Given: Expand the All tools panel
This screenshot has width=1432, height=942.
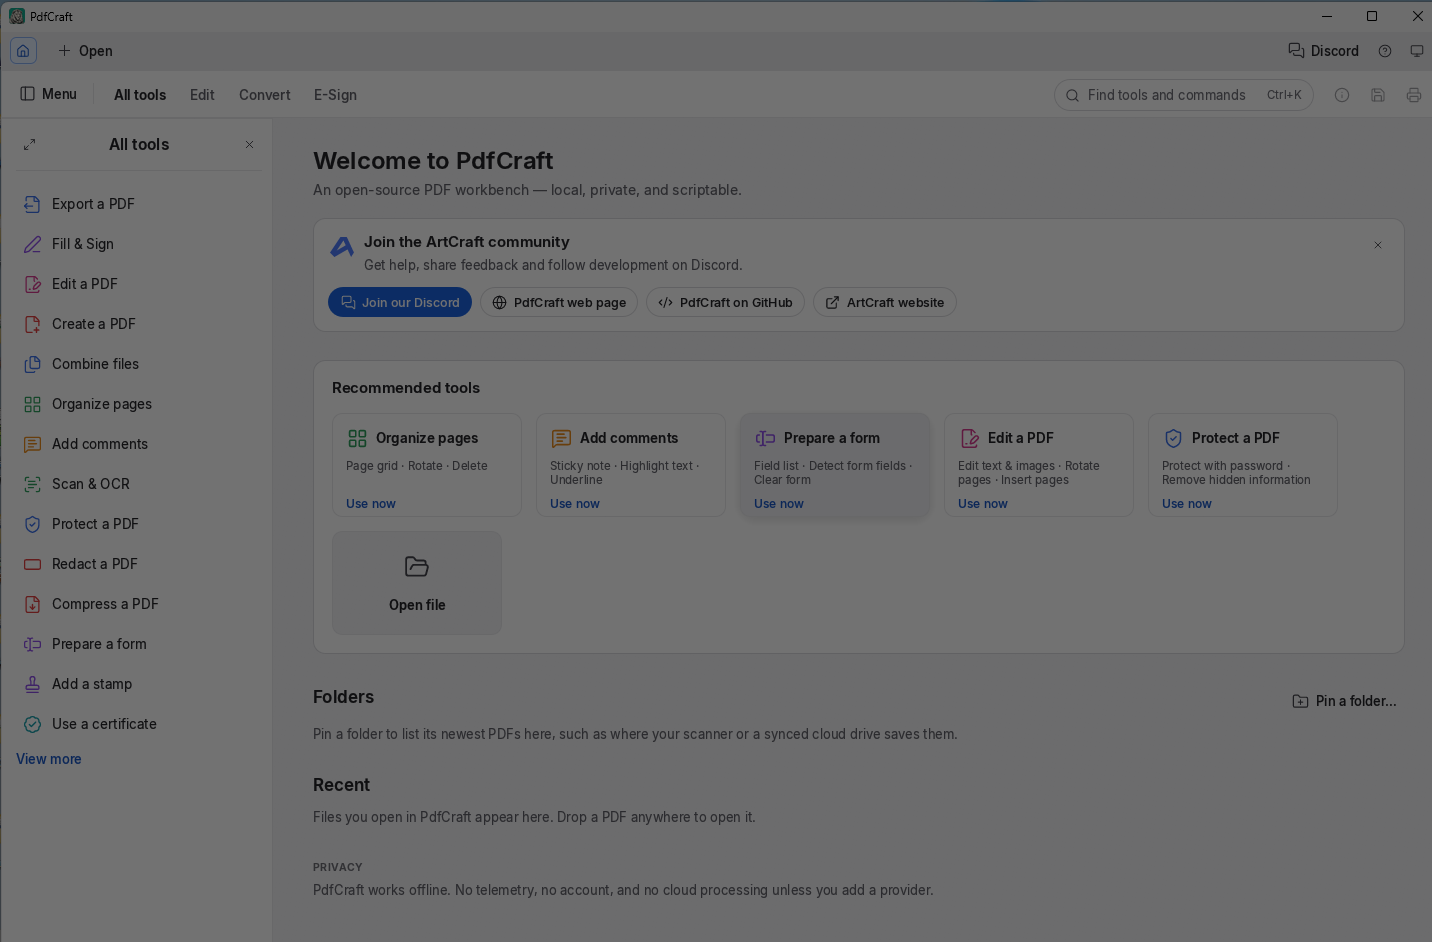Looking at the screenshot, I should click(x=30, y=144).
